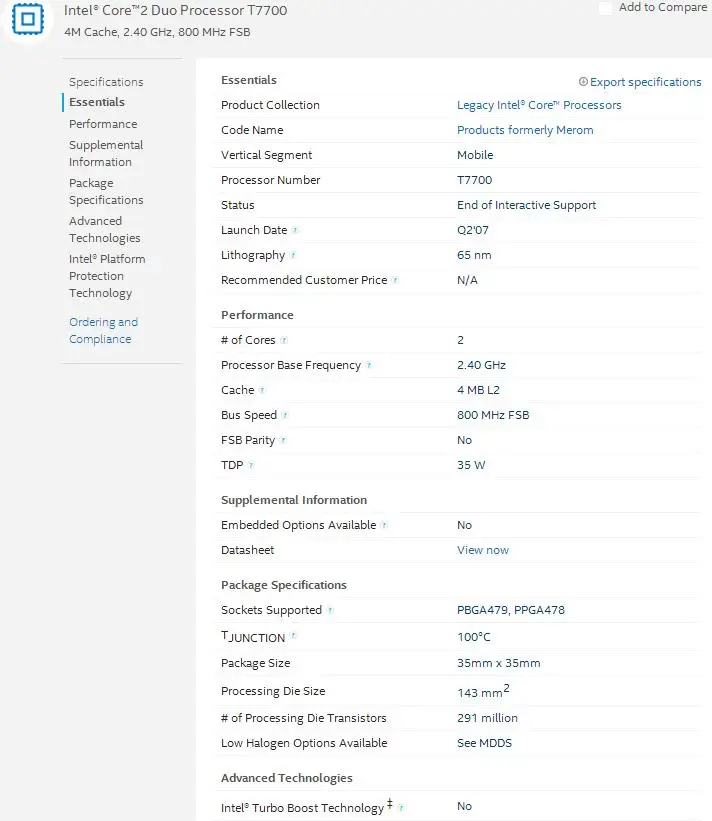Open Products formerly Merom link
The image size is (712, 821).
pos(525,130)
